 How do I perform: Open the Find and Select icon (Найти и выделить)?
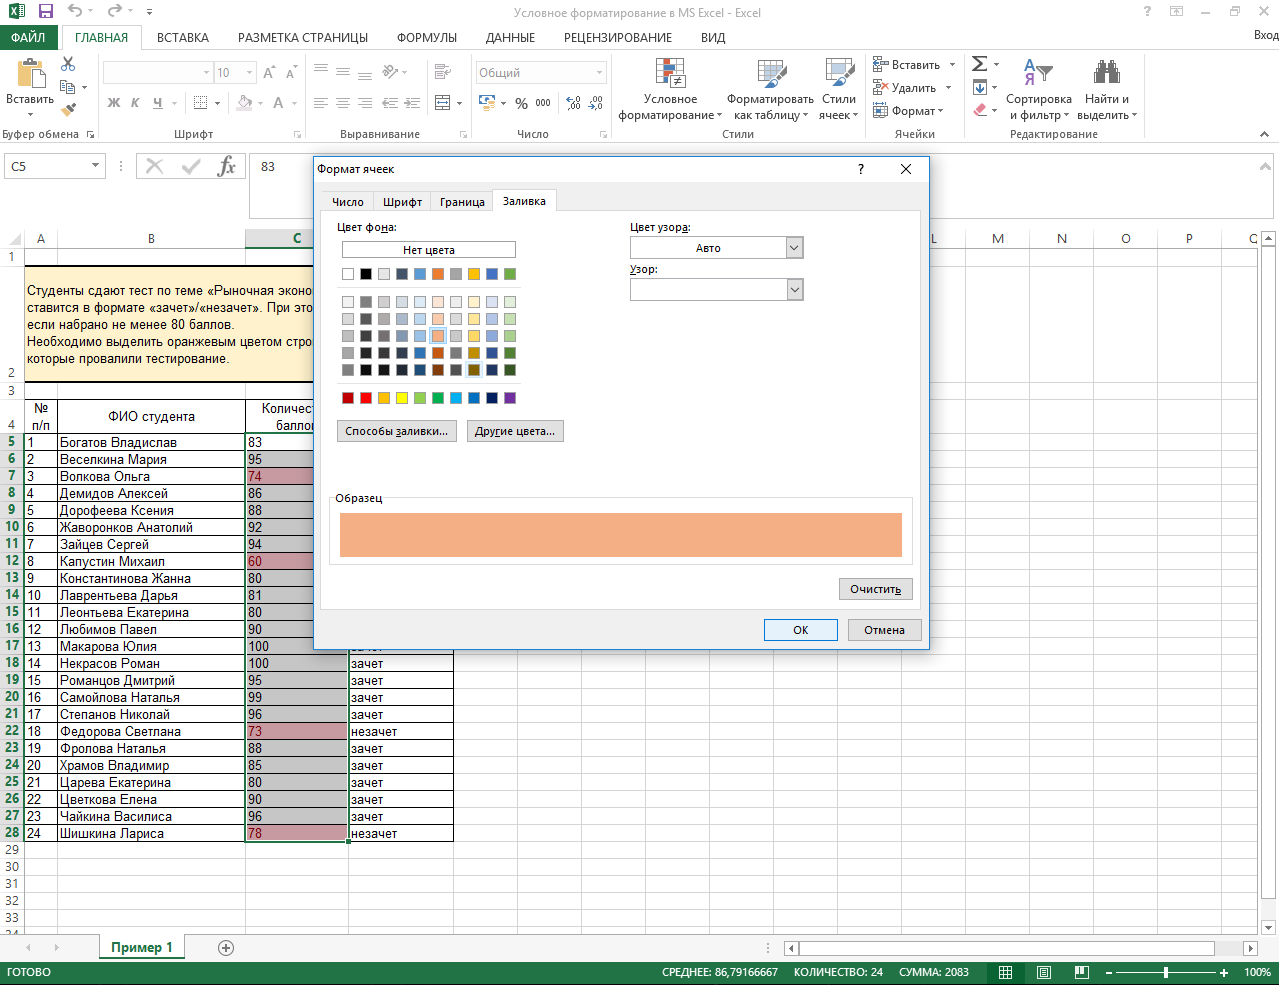(1106, 73)
